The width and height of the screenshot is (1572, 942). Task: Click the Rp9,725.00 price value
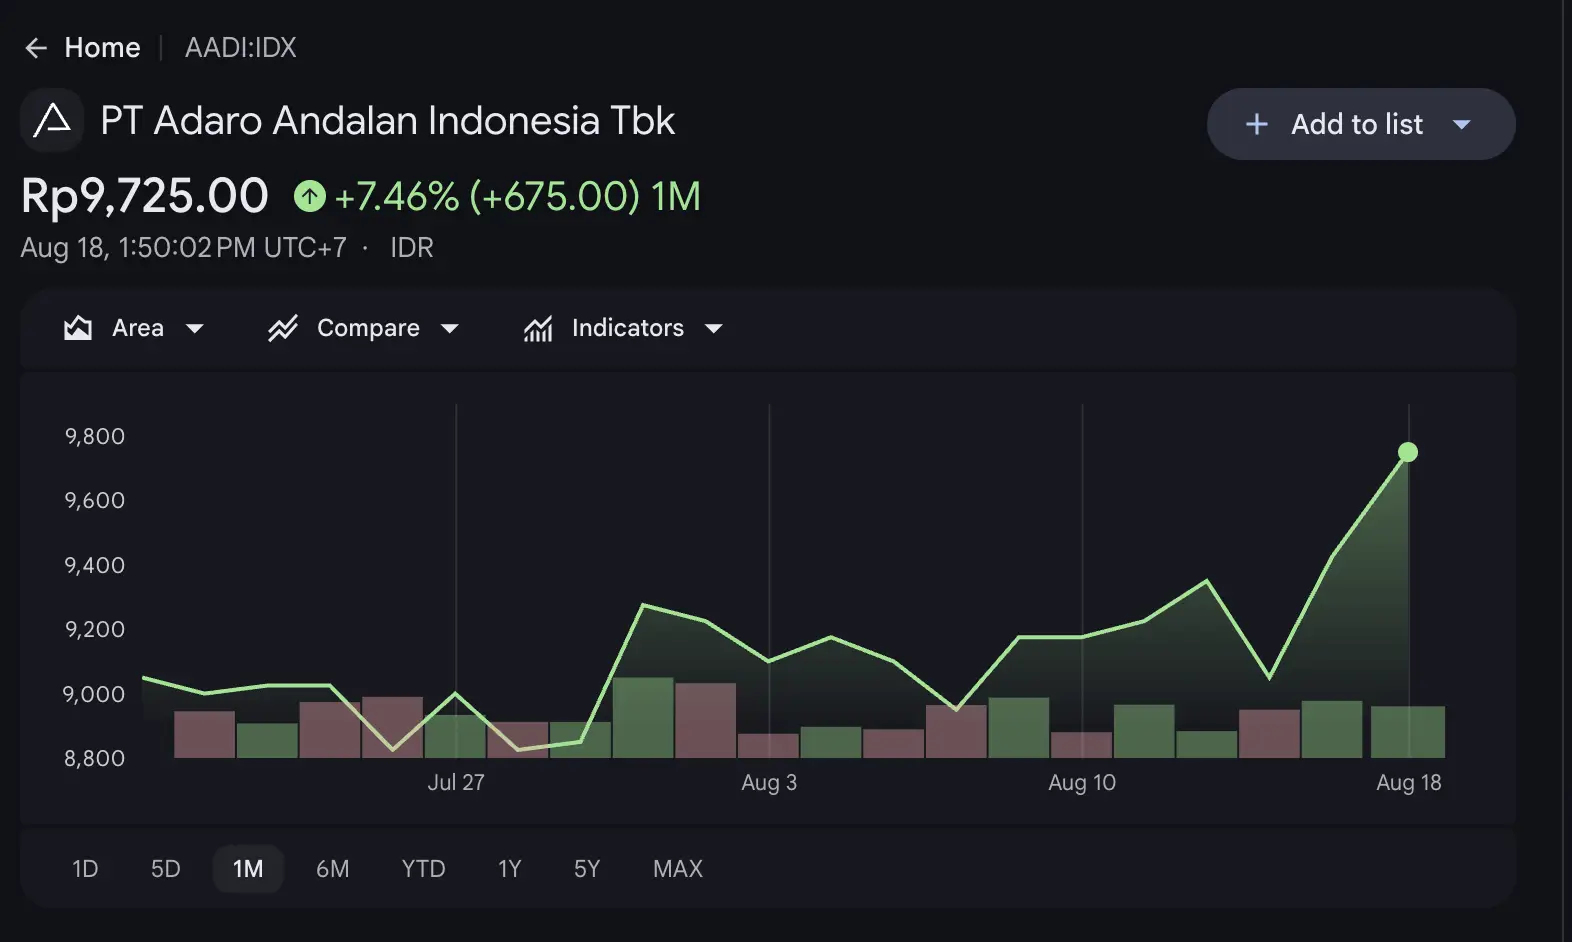pos(145,195)
